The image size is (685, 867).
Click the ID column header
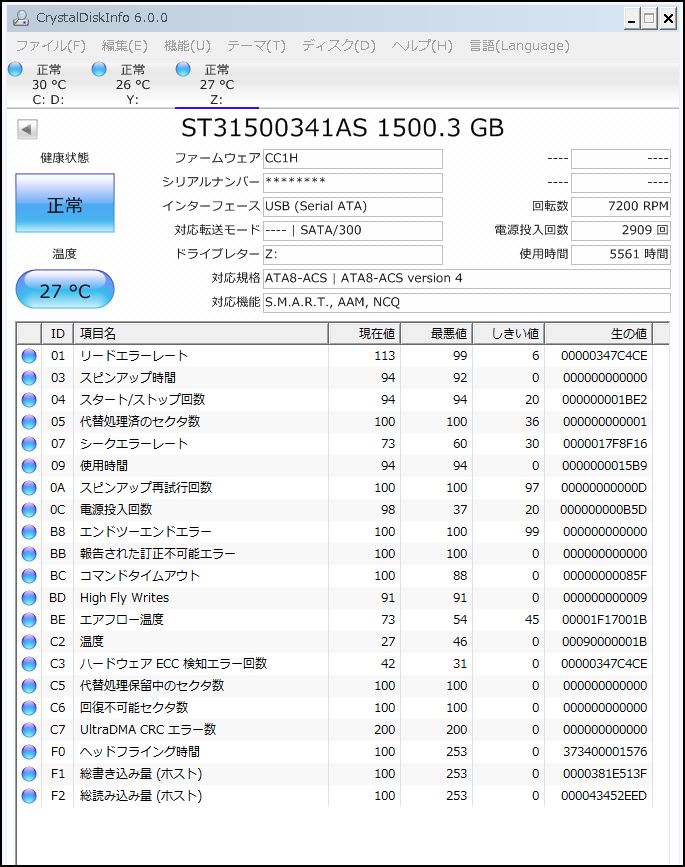point(57,333)
